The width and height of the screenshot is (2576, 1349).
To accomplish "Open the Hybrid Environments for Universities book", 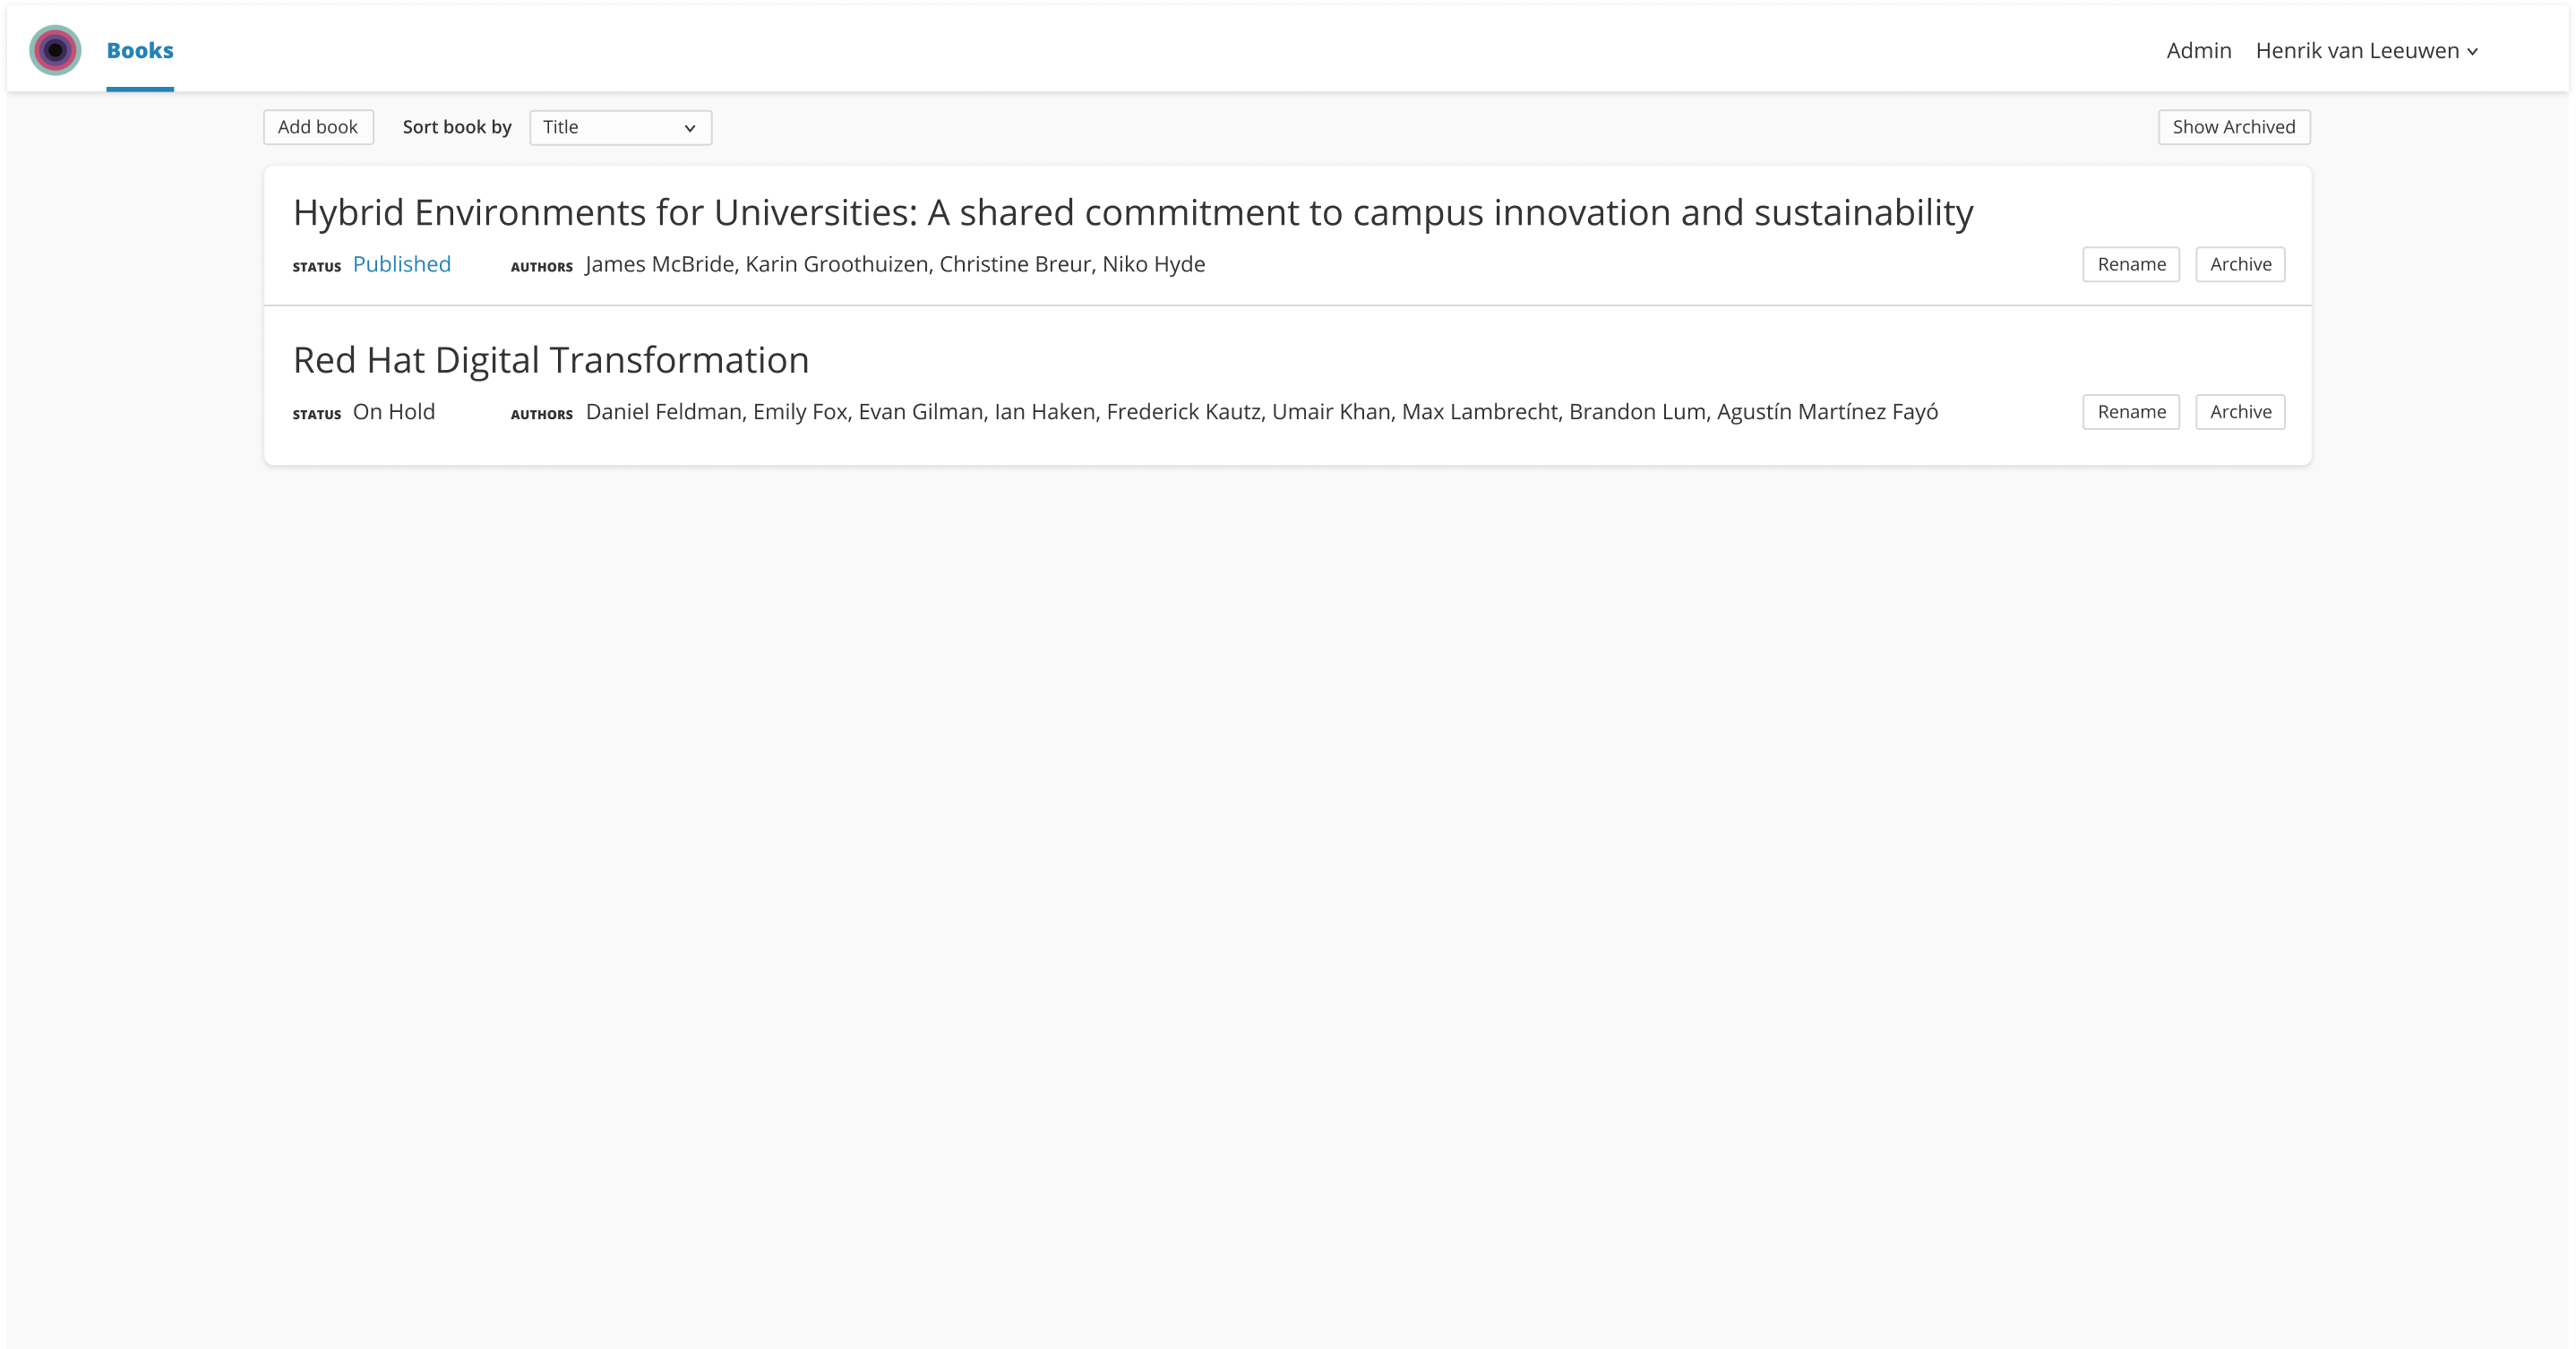I will (x=1133, y=212).
